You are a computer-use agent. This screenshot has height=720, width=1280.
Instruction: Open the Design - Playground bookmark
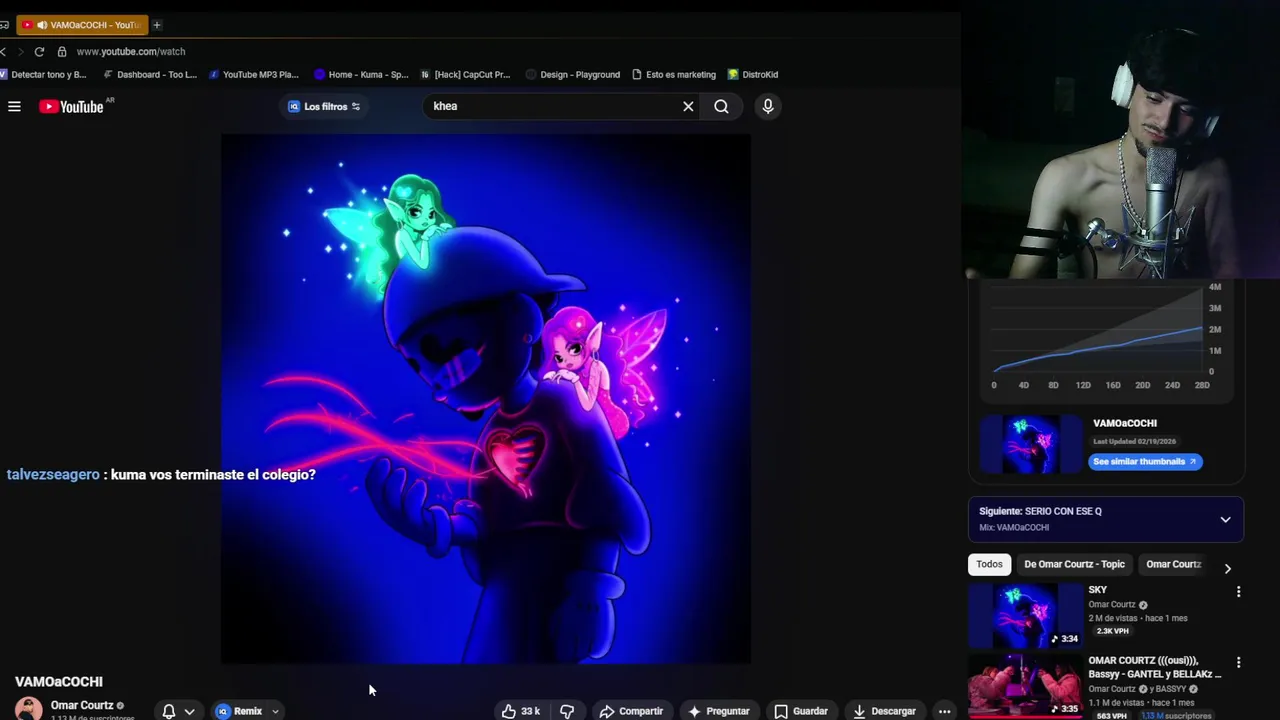573,75
